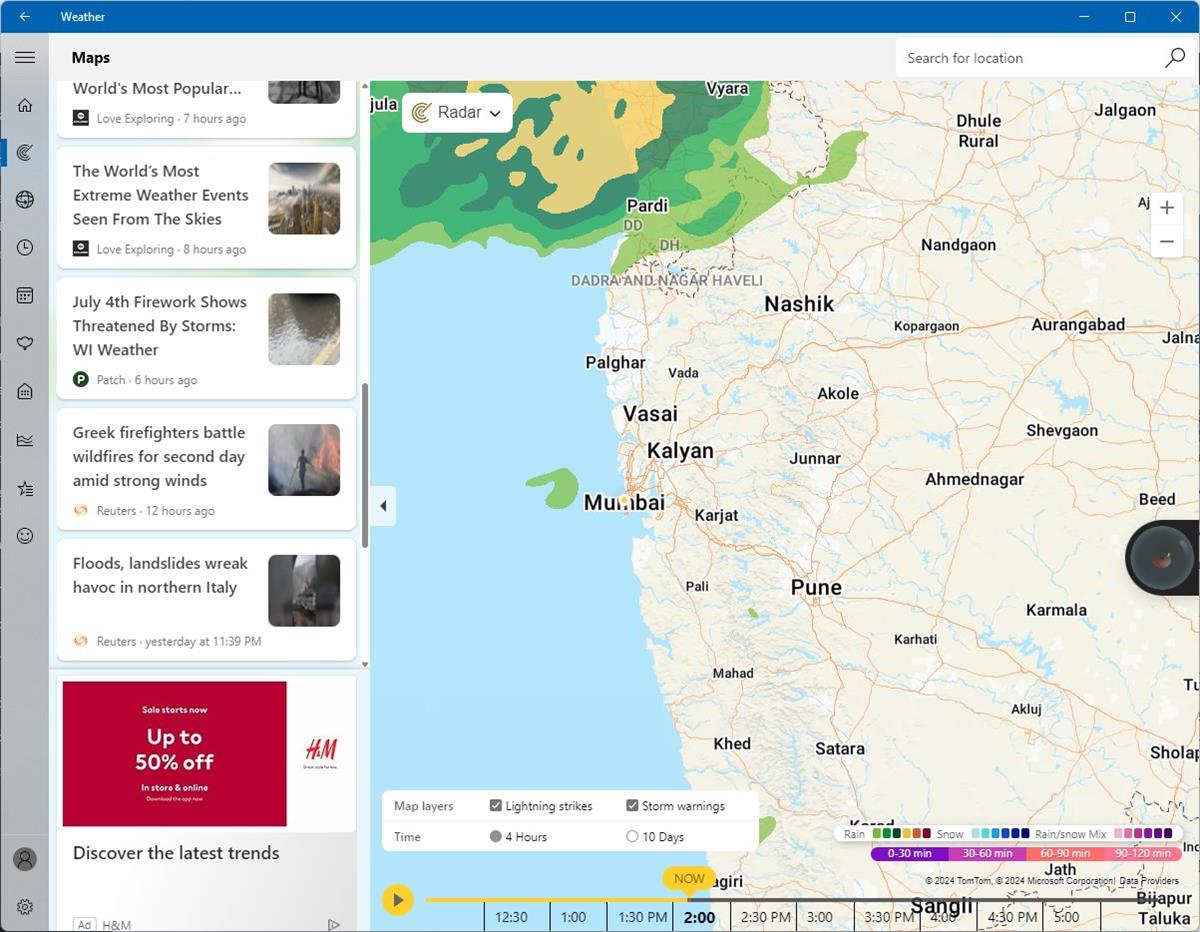Image resolution: width=1200 pixels, height=932 pixels.
Task: Open the settings gear icon
Action: click(x=25, y=907)
